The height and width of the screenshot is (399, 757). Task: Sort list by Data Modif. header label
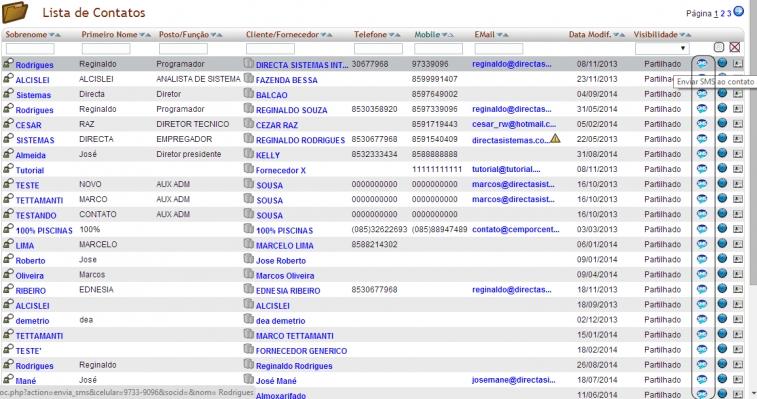590,34
